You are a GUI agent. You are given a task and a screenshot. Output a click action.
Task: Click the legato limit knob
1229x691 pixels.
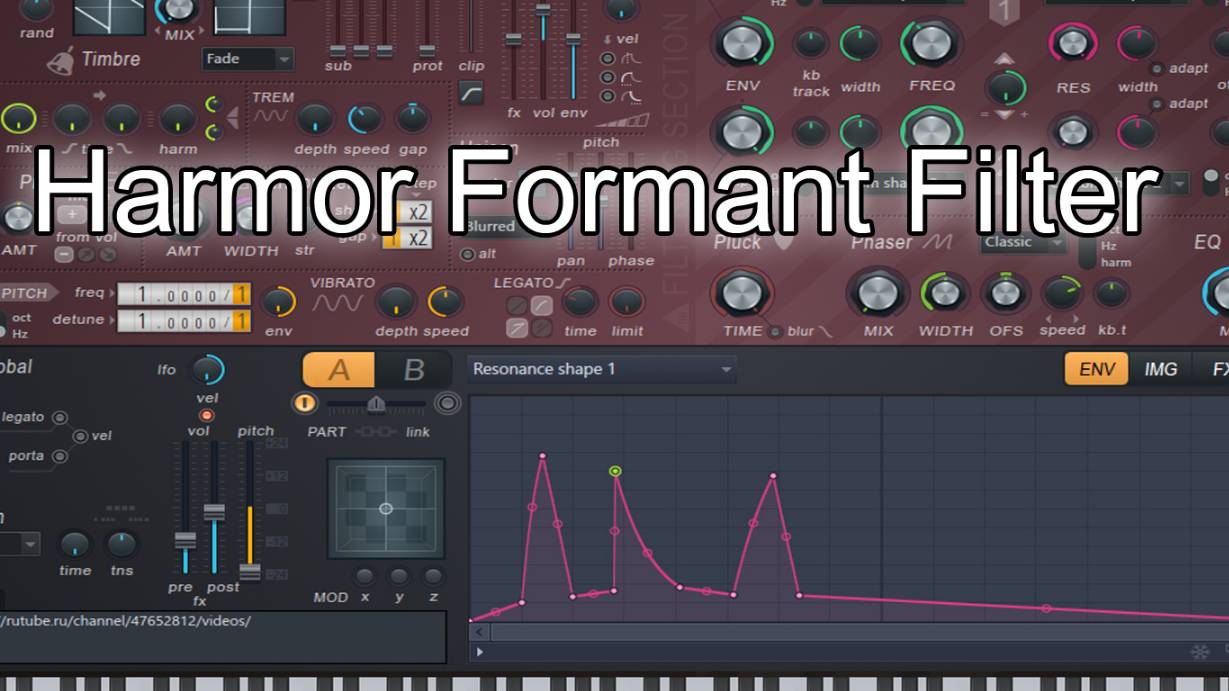627,302
